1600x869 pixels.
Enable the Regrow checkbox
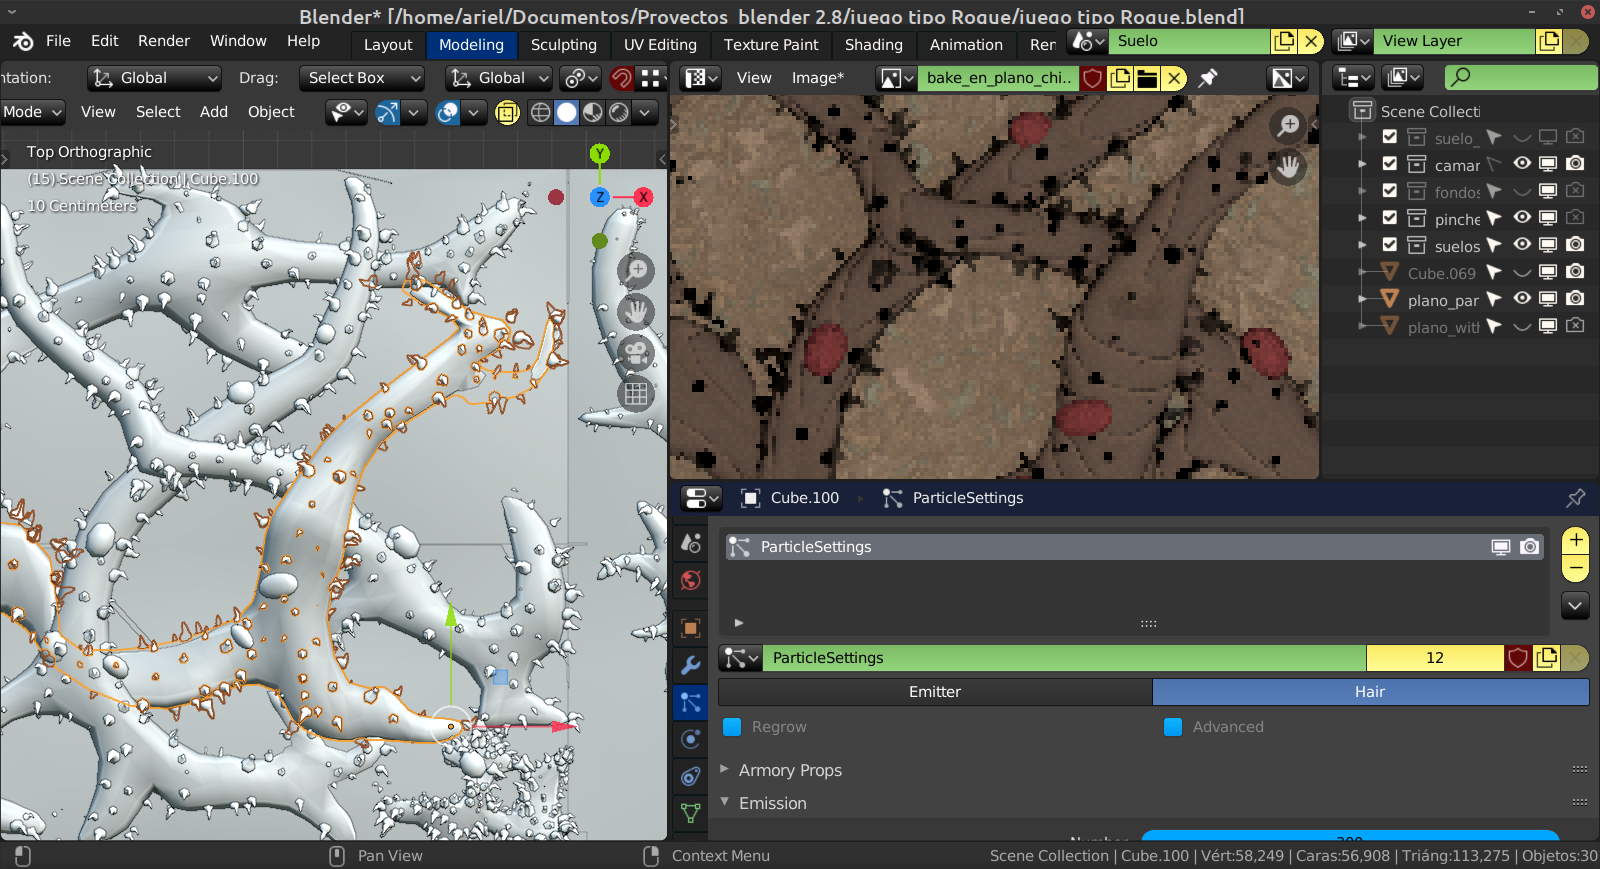(x=732, y=727)
